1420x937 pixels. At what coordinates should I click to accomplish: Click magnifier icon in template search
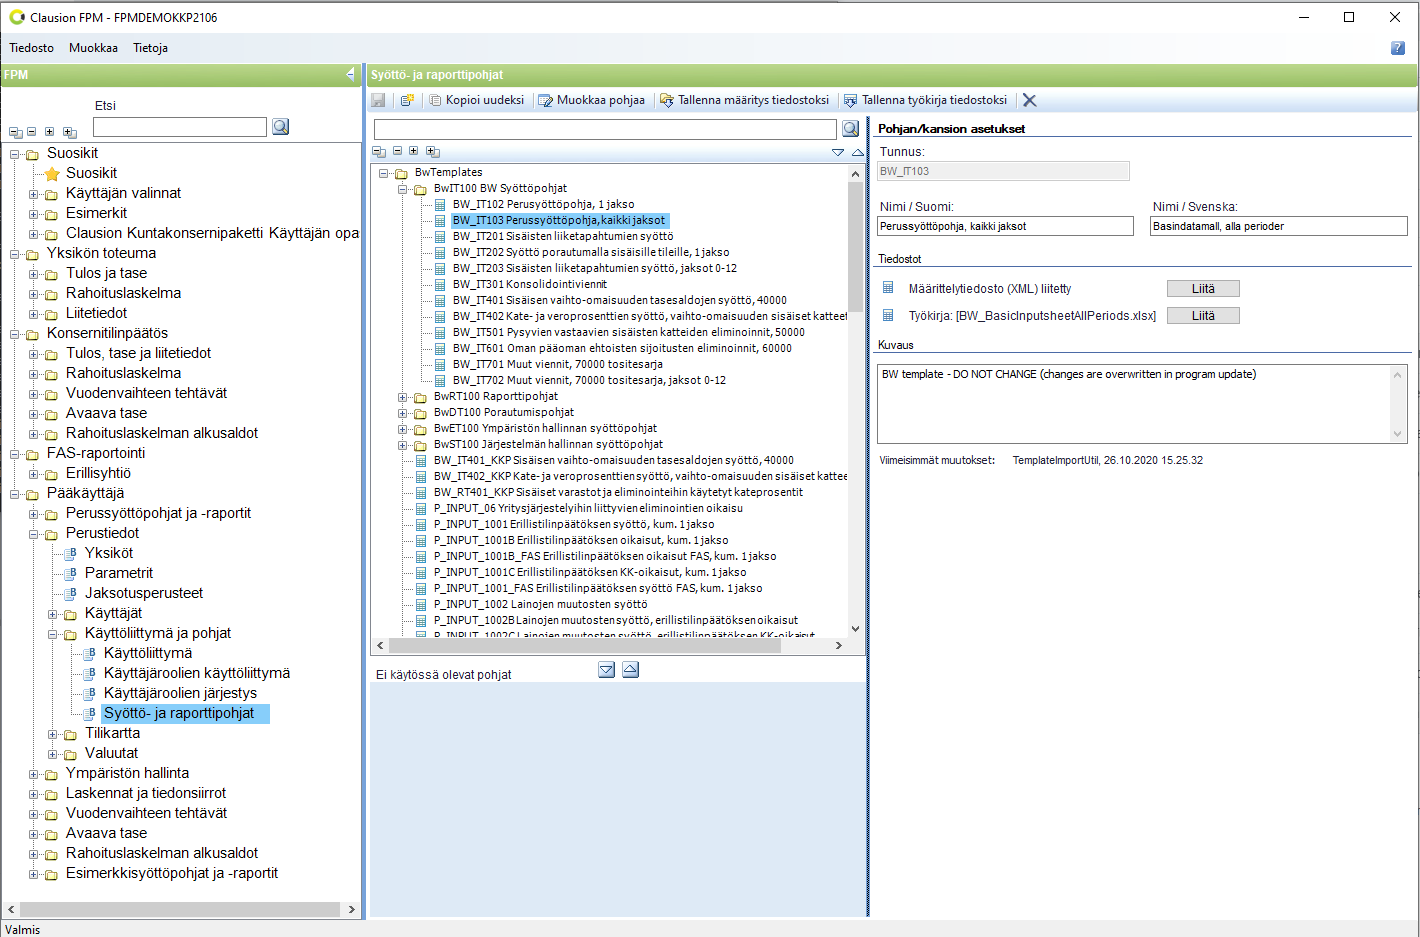[x=850, y=129]
